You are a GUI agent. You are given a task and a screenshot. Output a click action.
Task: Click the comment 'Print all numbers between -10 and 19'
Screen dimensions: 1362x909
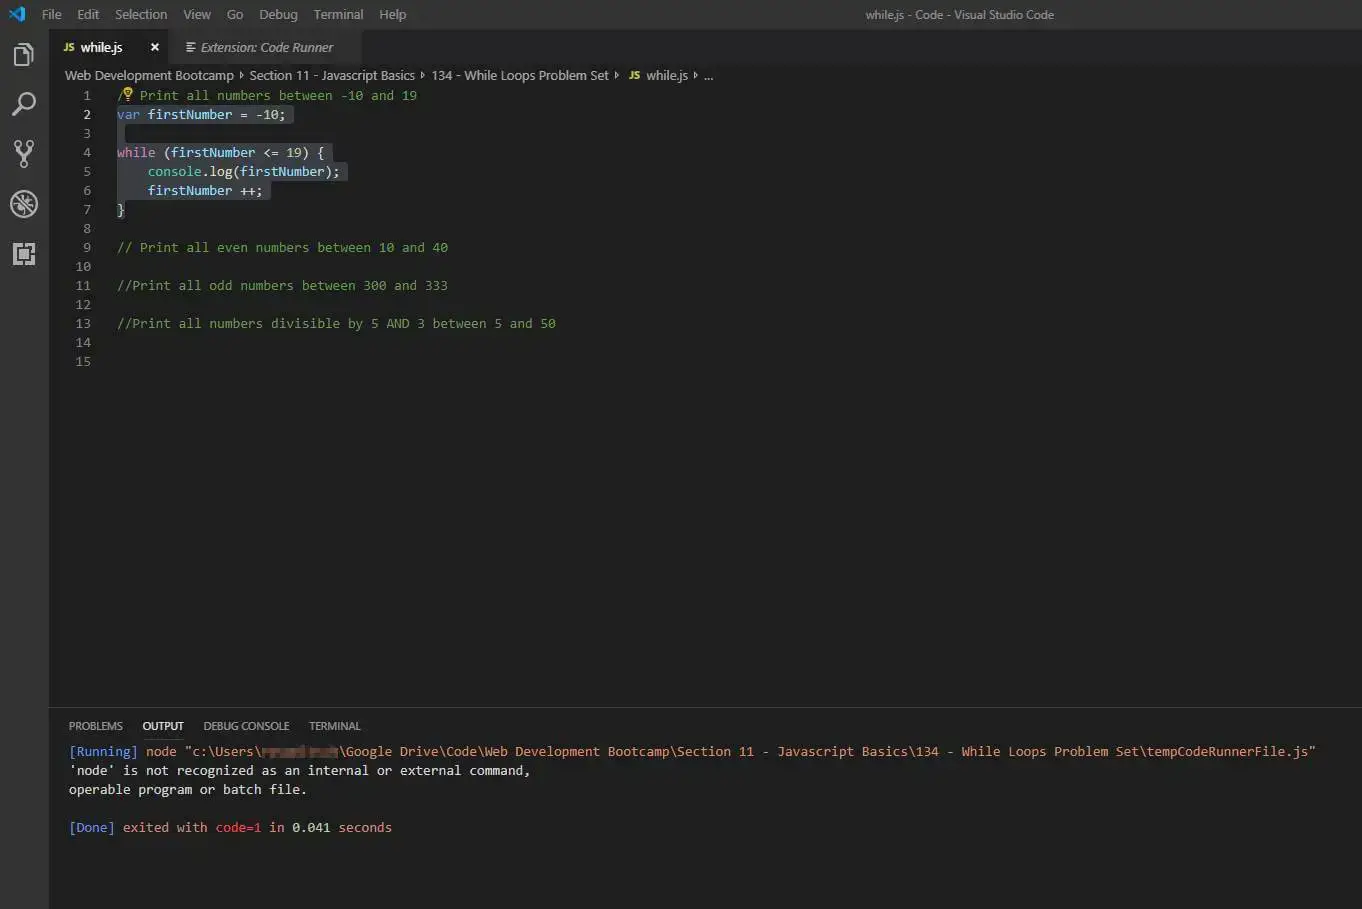tap(267, 95)
